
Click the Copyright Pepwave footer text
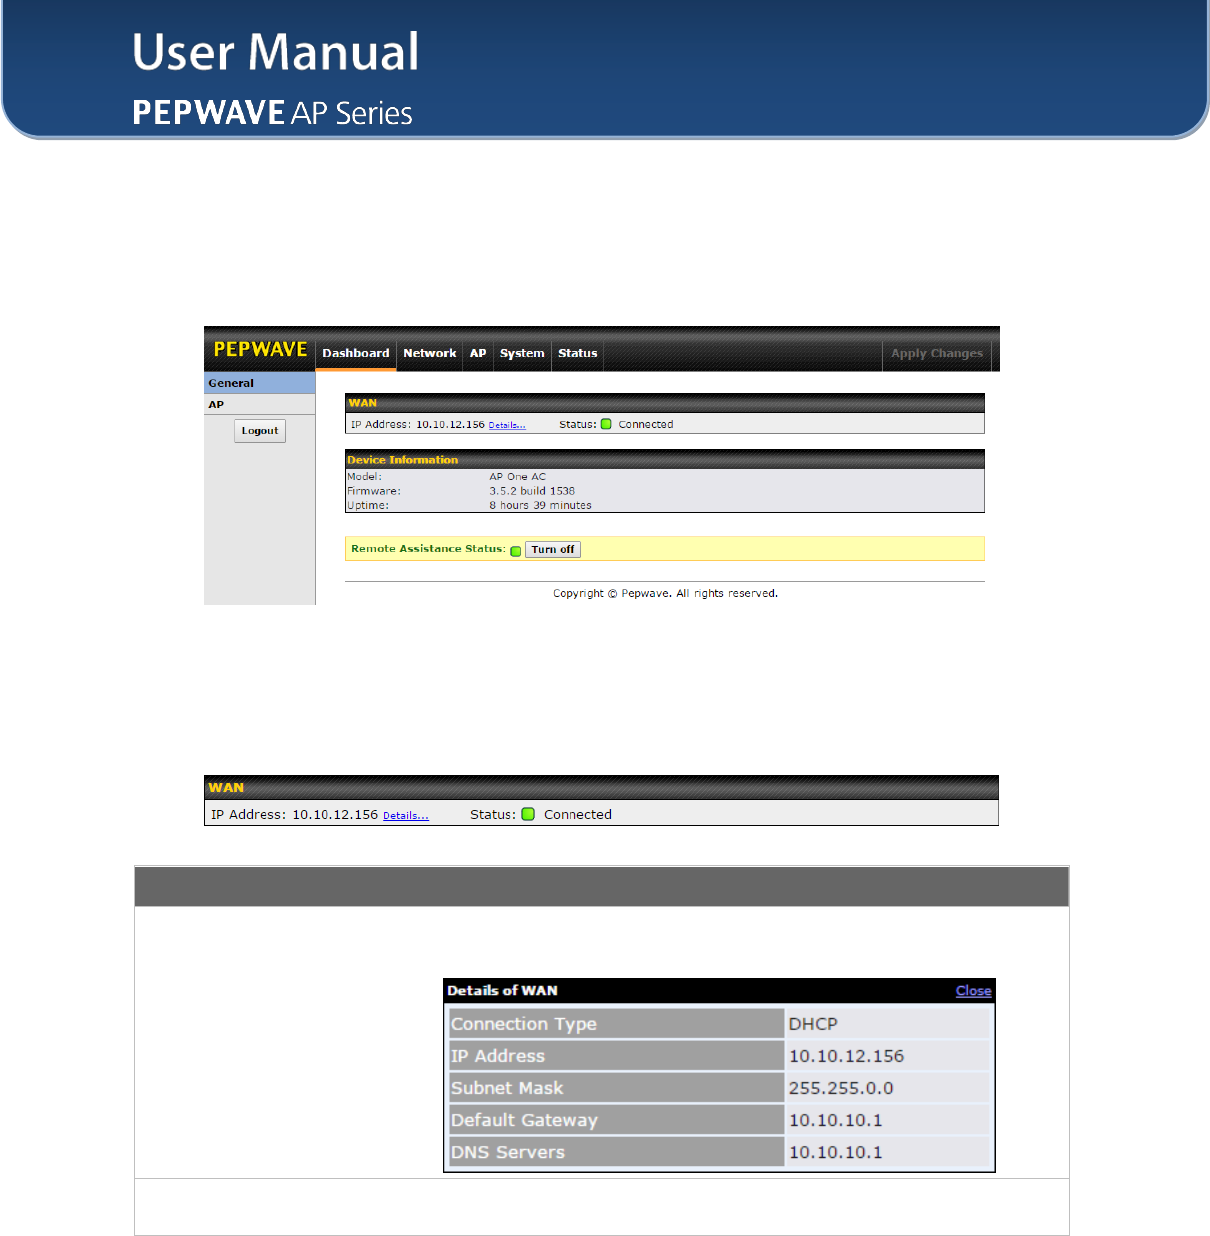[665, 593]
